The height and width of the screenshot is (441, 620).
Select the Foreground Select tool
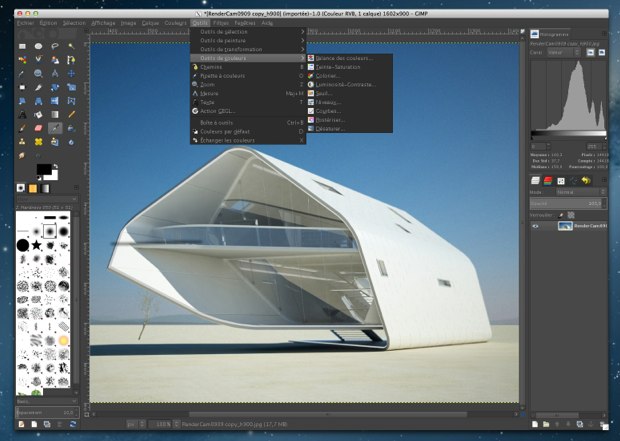coord(55,60)
